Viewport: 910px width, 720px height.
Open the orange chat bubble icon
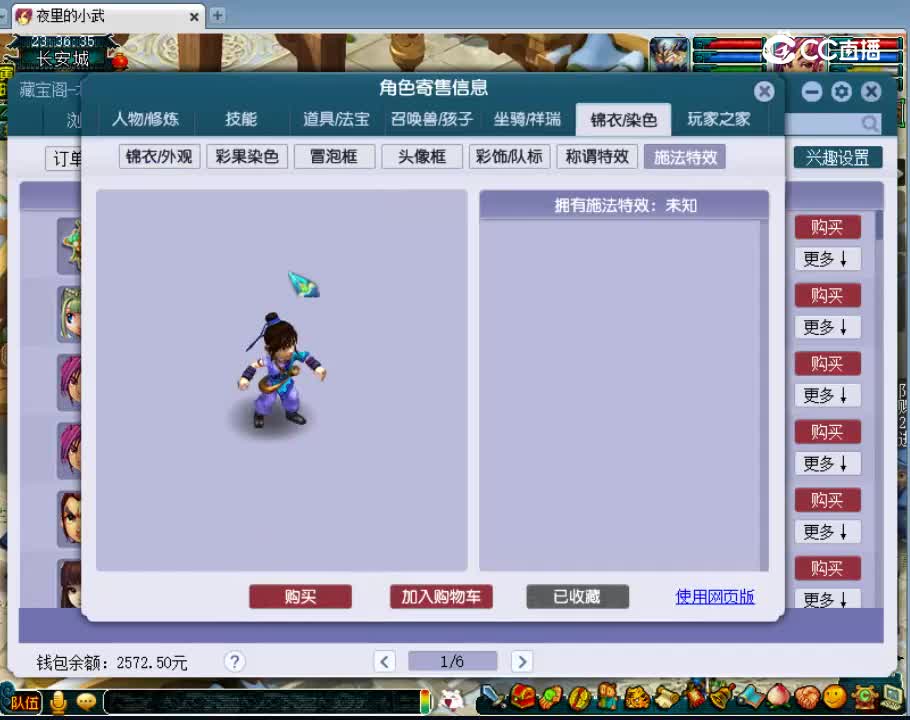tap(86, 703)
